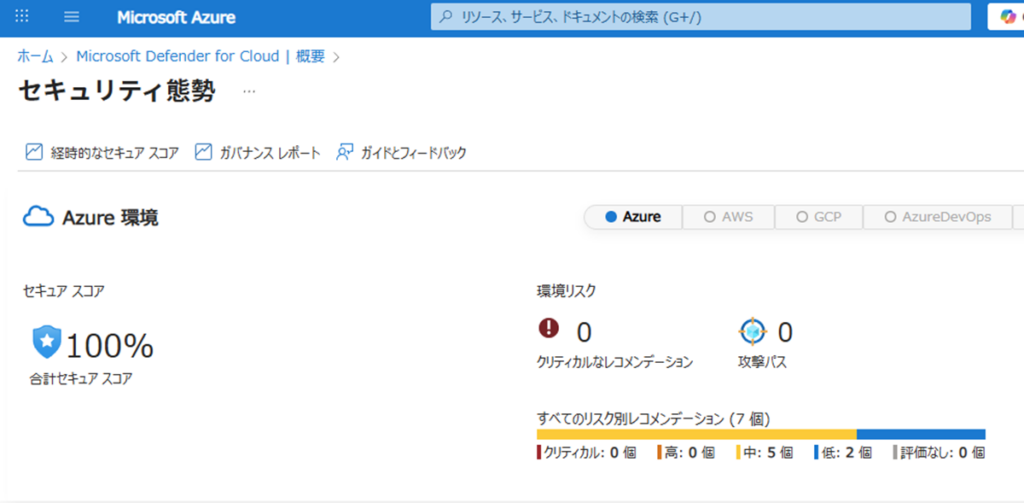Click the critical recommendations alert icon
The image size is (1024, 503).
click(548, 329)
